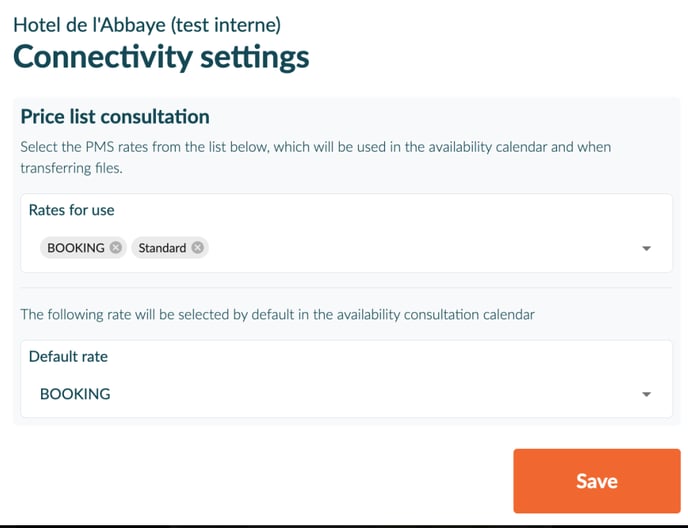Click the 'Rates for use' field label
This screenshot has height=528, width=688.
coord(71,210)
